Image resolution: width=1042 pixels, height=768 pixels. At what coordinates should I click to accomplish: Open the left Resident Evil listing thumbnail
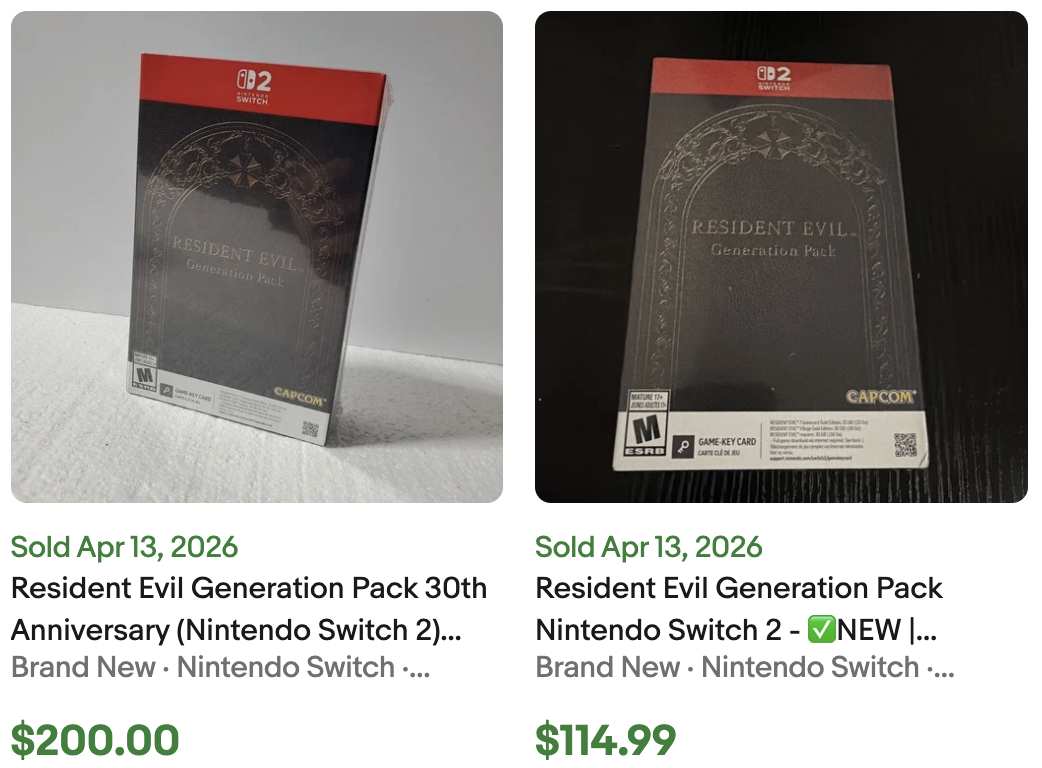(256, 256)
